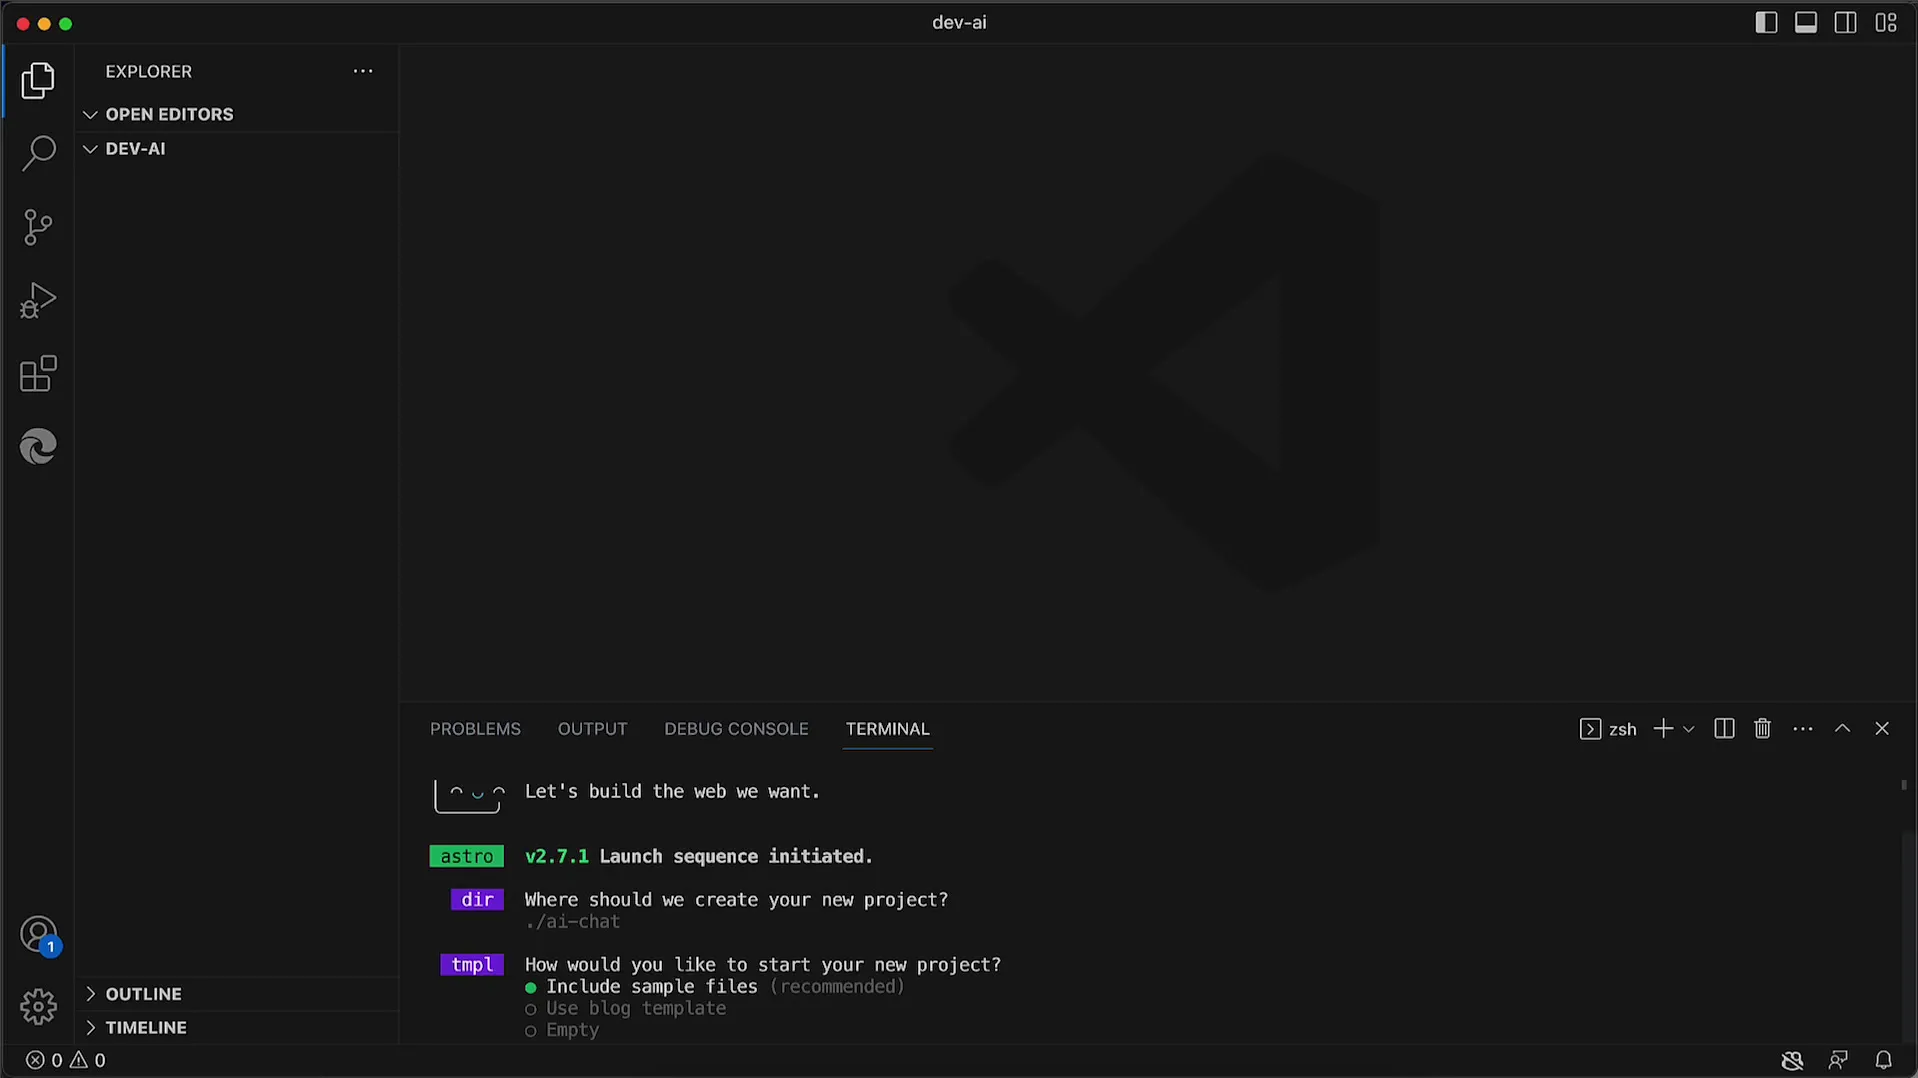Toggle primary side bar layout icon
The image size is (1918, 1078).
tap(1766, 23)
